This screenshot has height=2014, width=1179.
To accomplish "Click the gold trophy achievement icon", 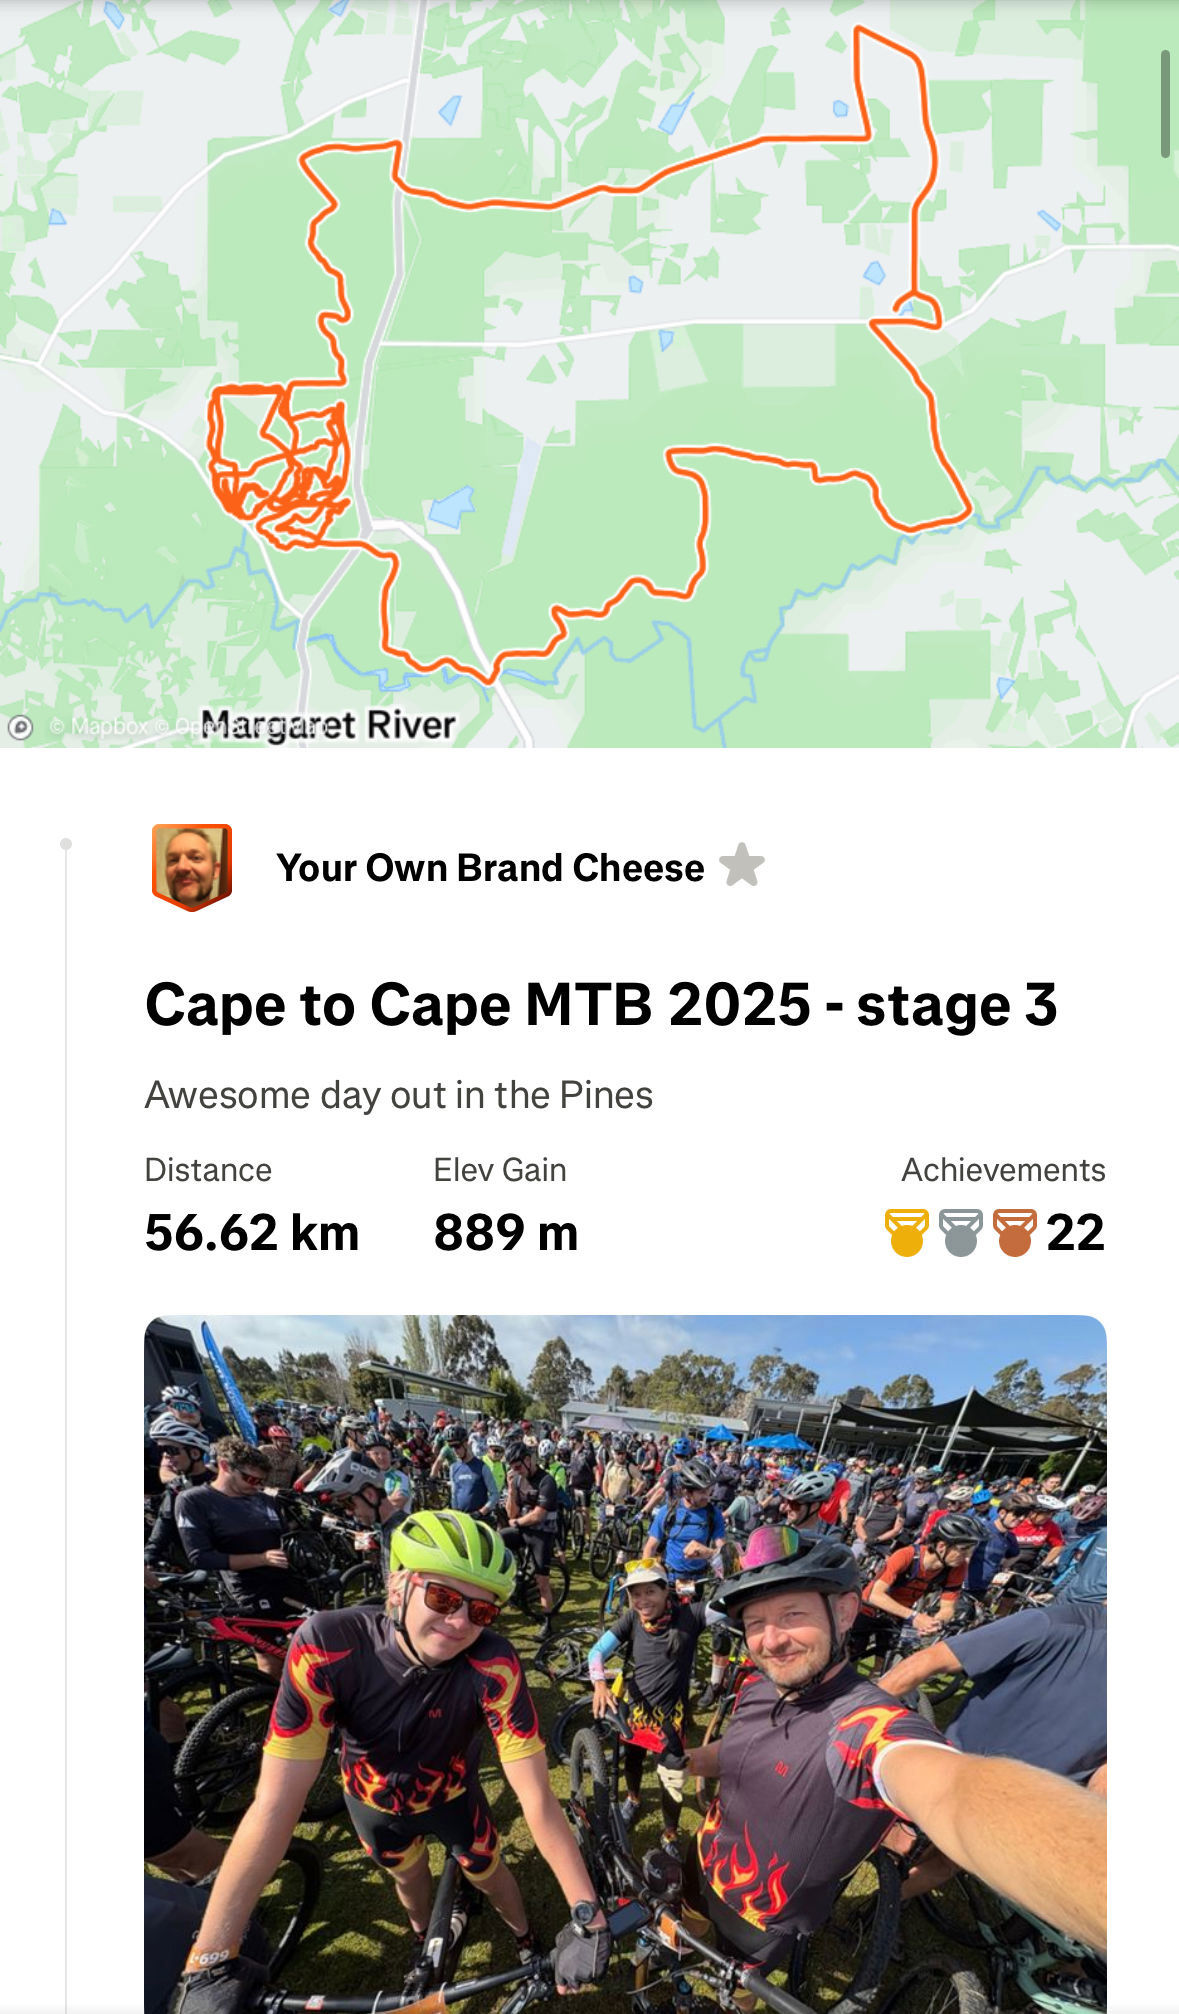I will click(x=906, y=1232).
